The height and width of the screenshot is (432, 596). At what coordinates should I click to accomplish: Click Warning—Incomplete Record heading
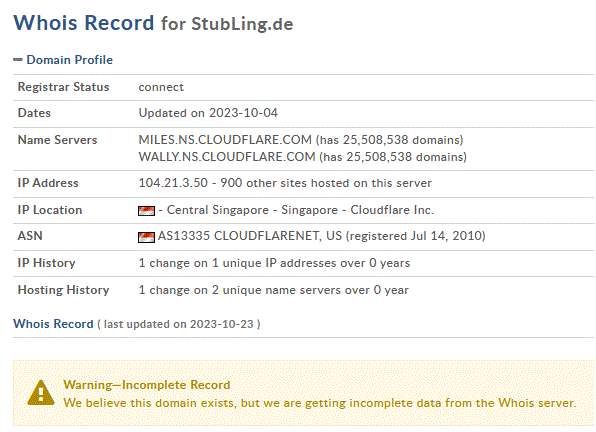point(146,385)
